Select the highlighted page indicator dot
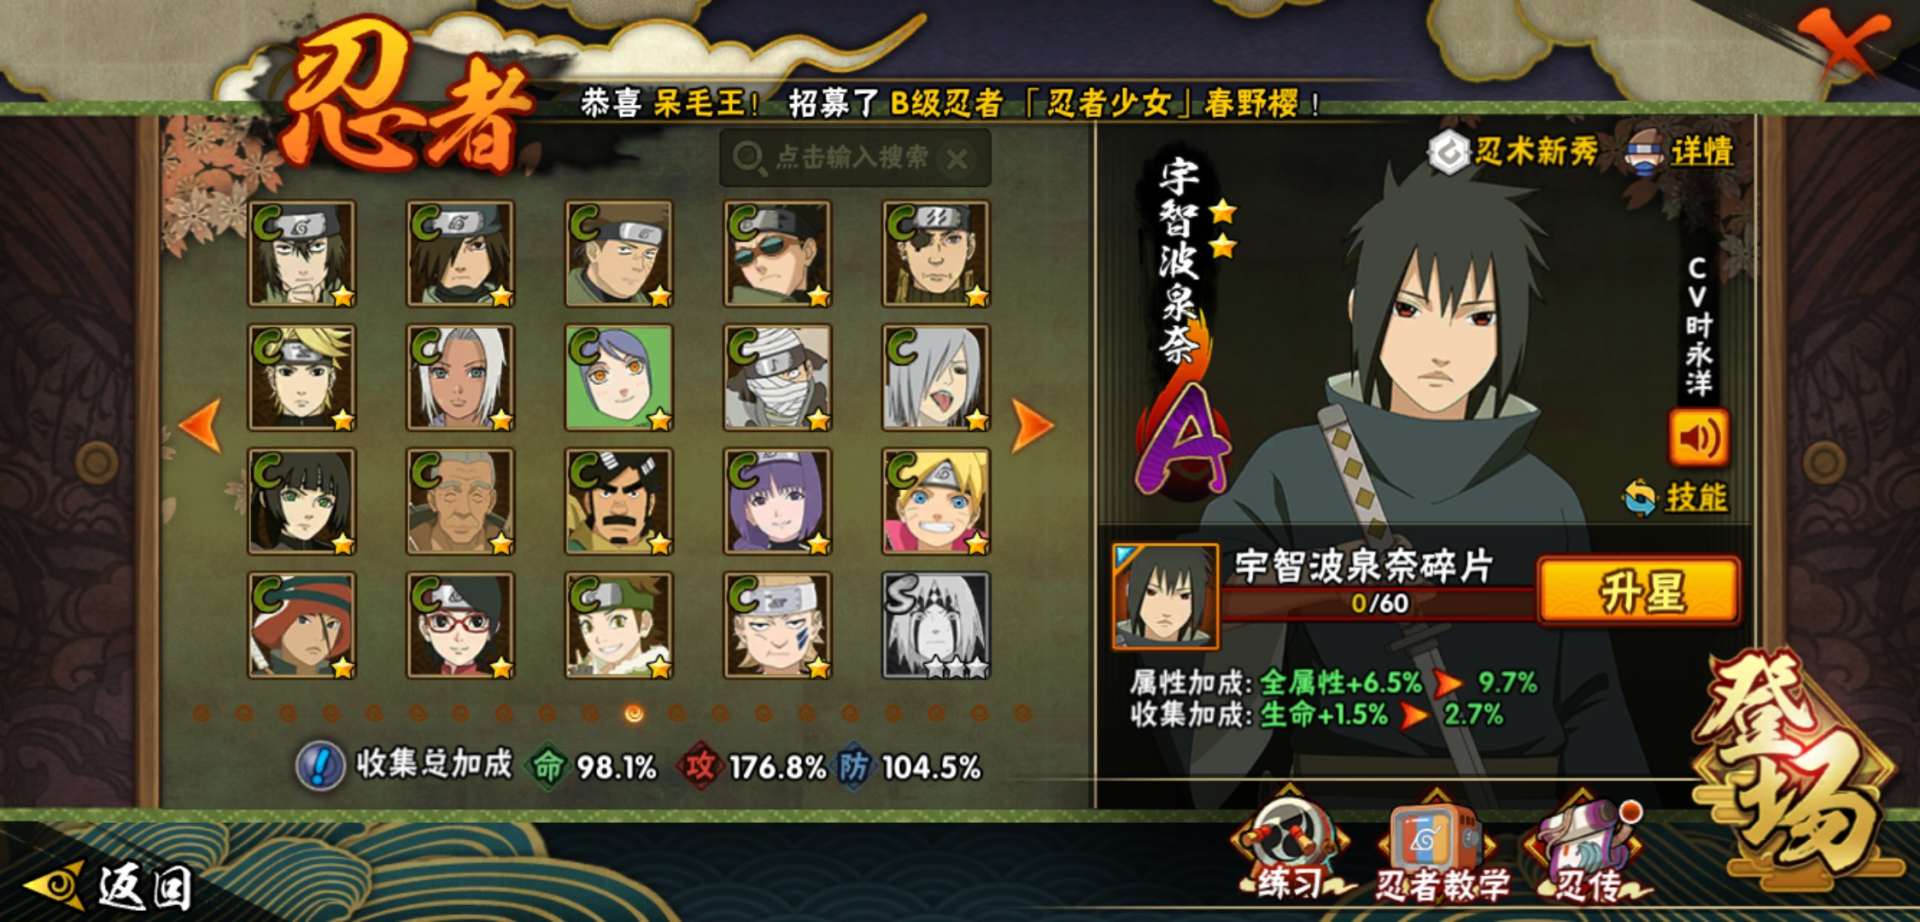The image size is (1920, 922). (633, 713)
